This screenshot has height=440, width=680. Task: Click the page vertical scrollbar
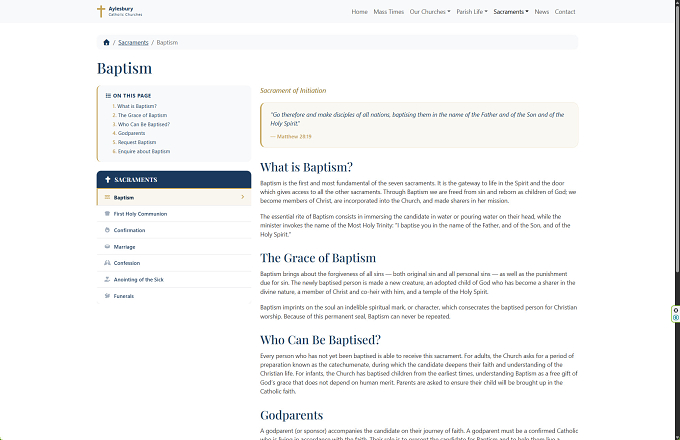[x=677, y=137]
